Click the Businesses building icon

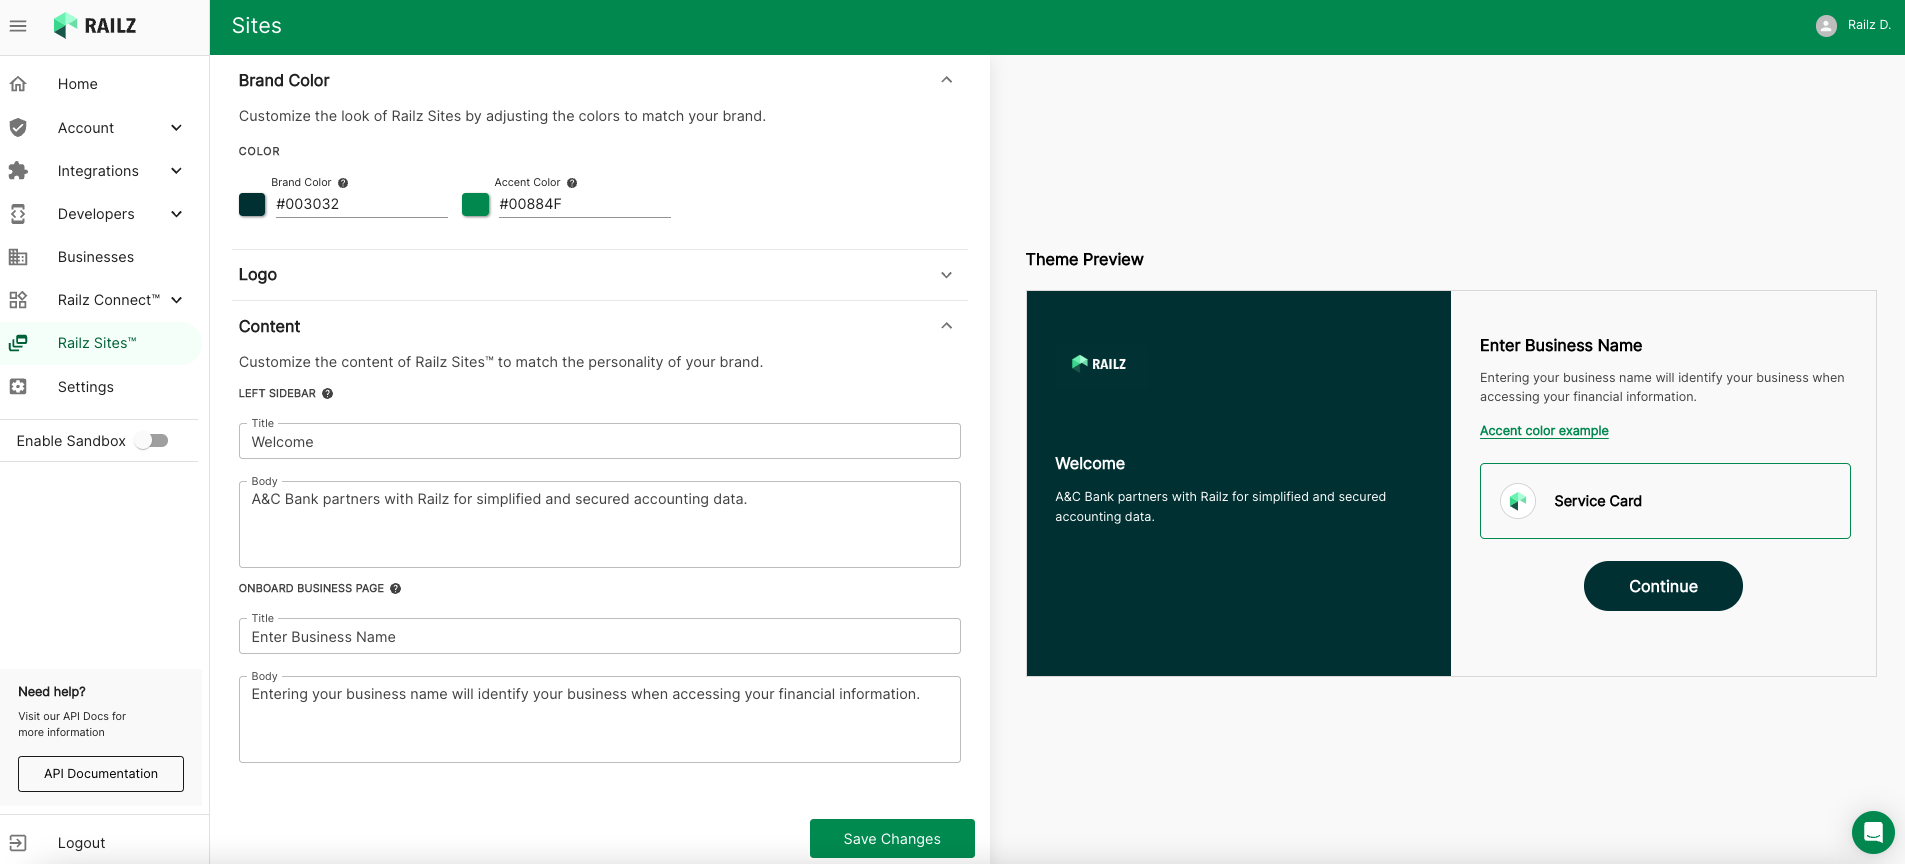(18, 257)
